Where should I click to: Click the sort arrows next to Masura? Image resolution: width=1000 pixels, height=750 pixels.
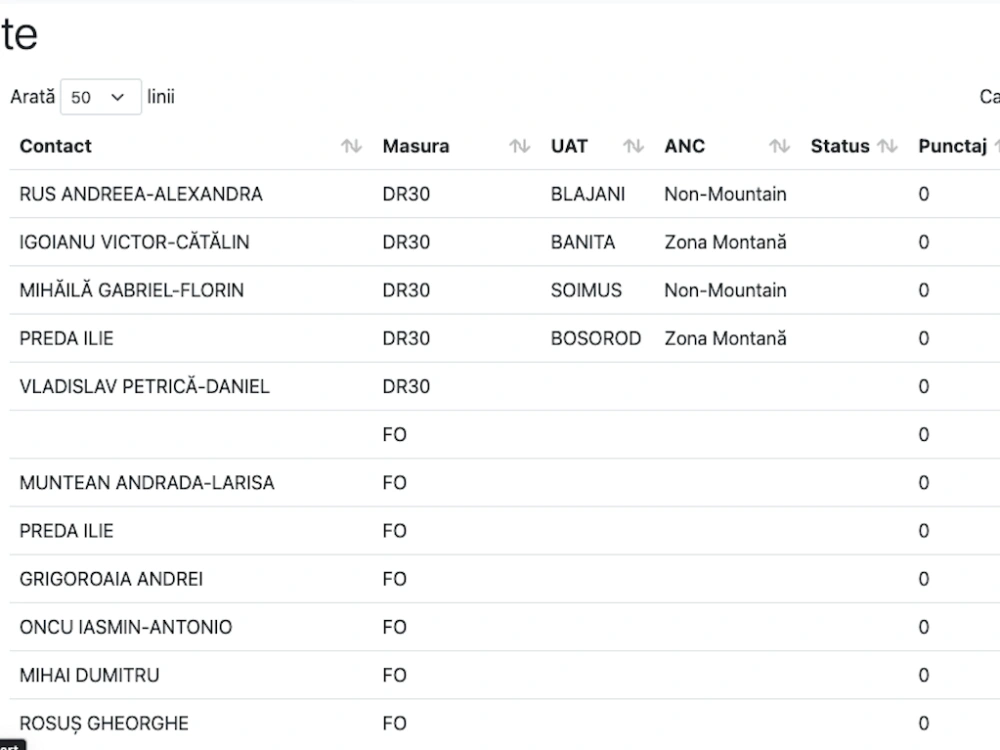pos(519,146)
